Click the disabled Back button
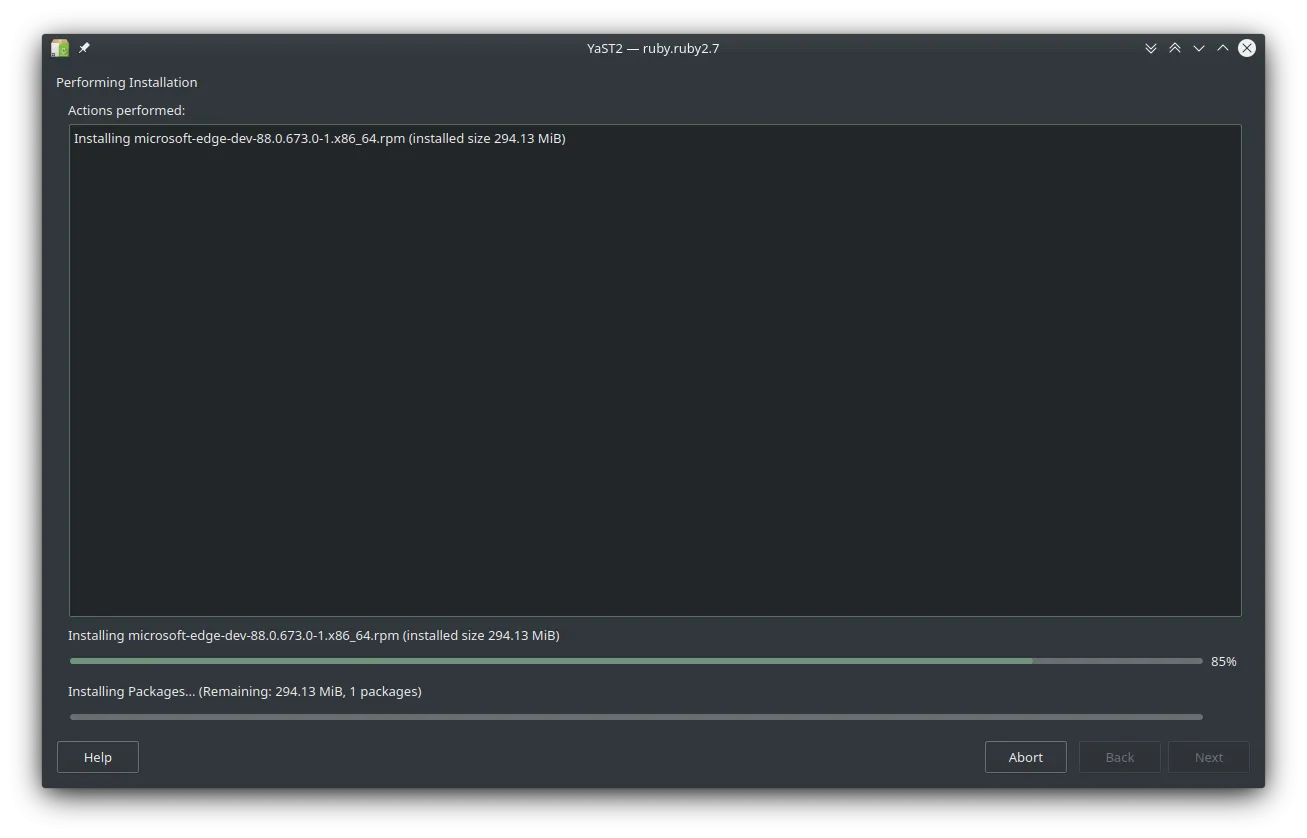Viewport: 1307px width, 838px height. [x=1119, y=757]
